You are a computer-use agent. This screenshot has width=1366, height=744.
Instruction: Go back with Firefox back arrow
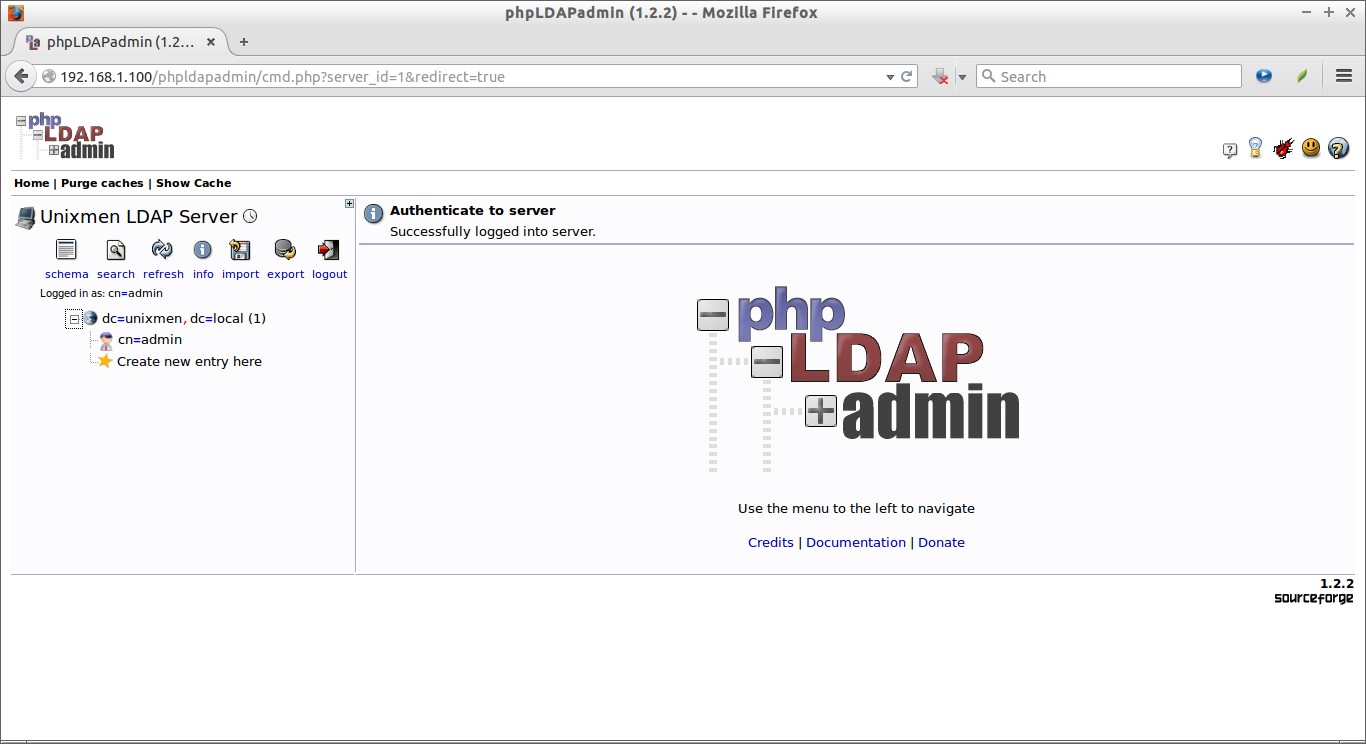pyautogui.click(x=20, y=76)
